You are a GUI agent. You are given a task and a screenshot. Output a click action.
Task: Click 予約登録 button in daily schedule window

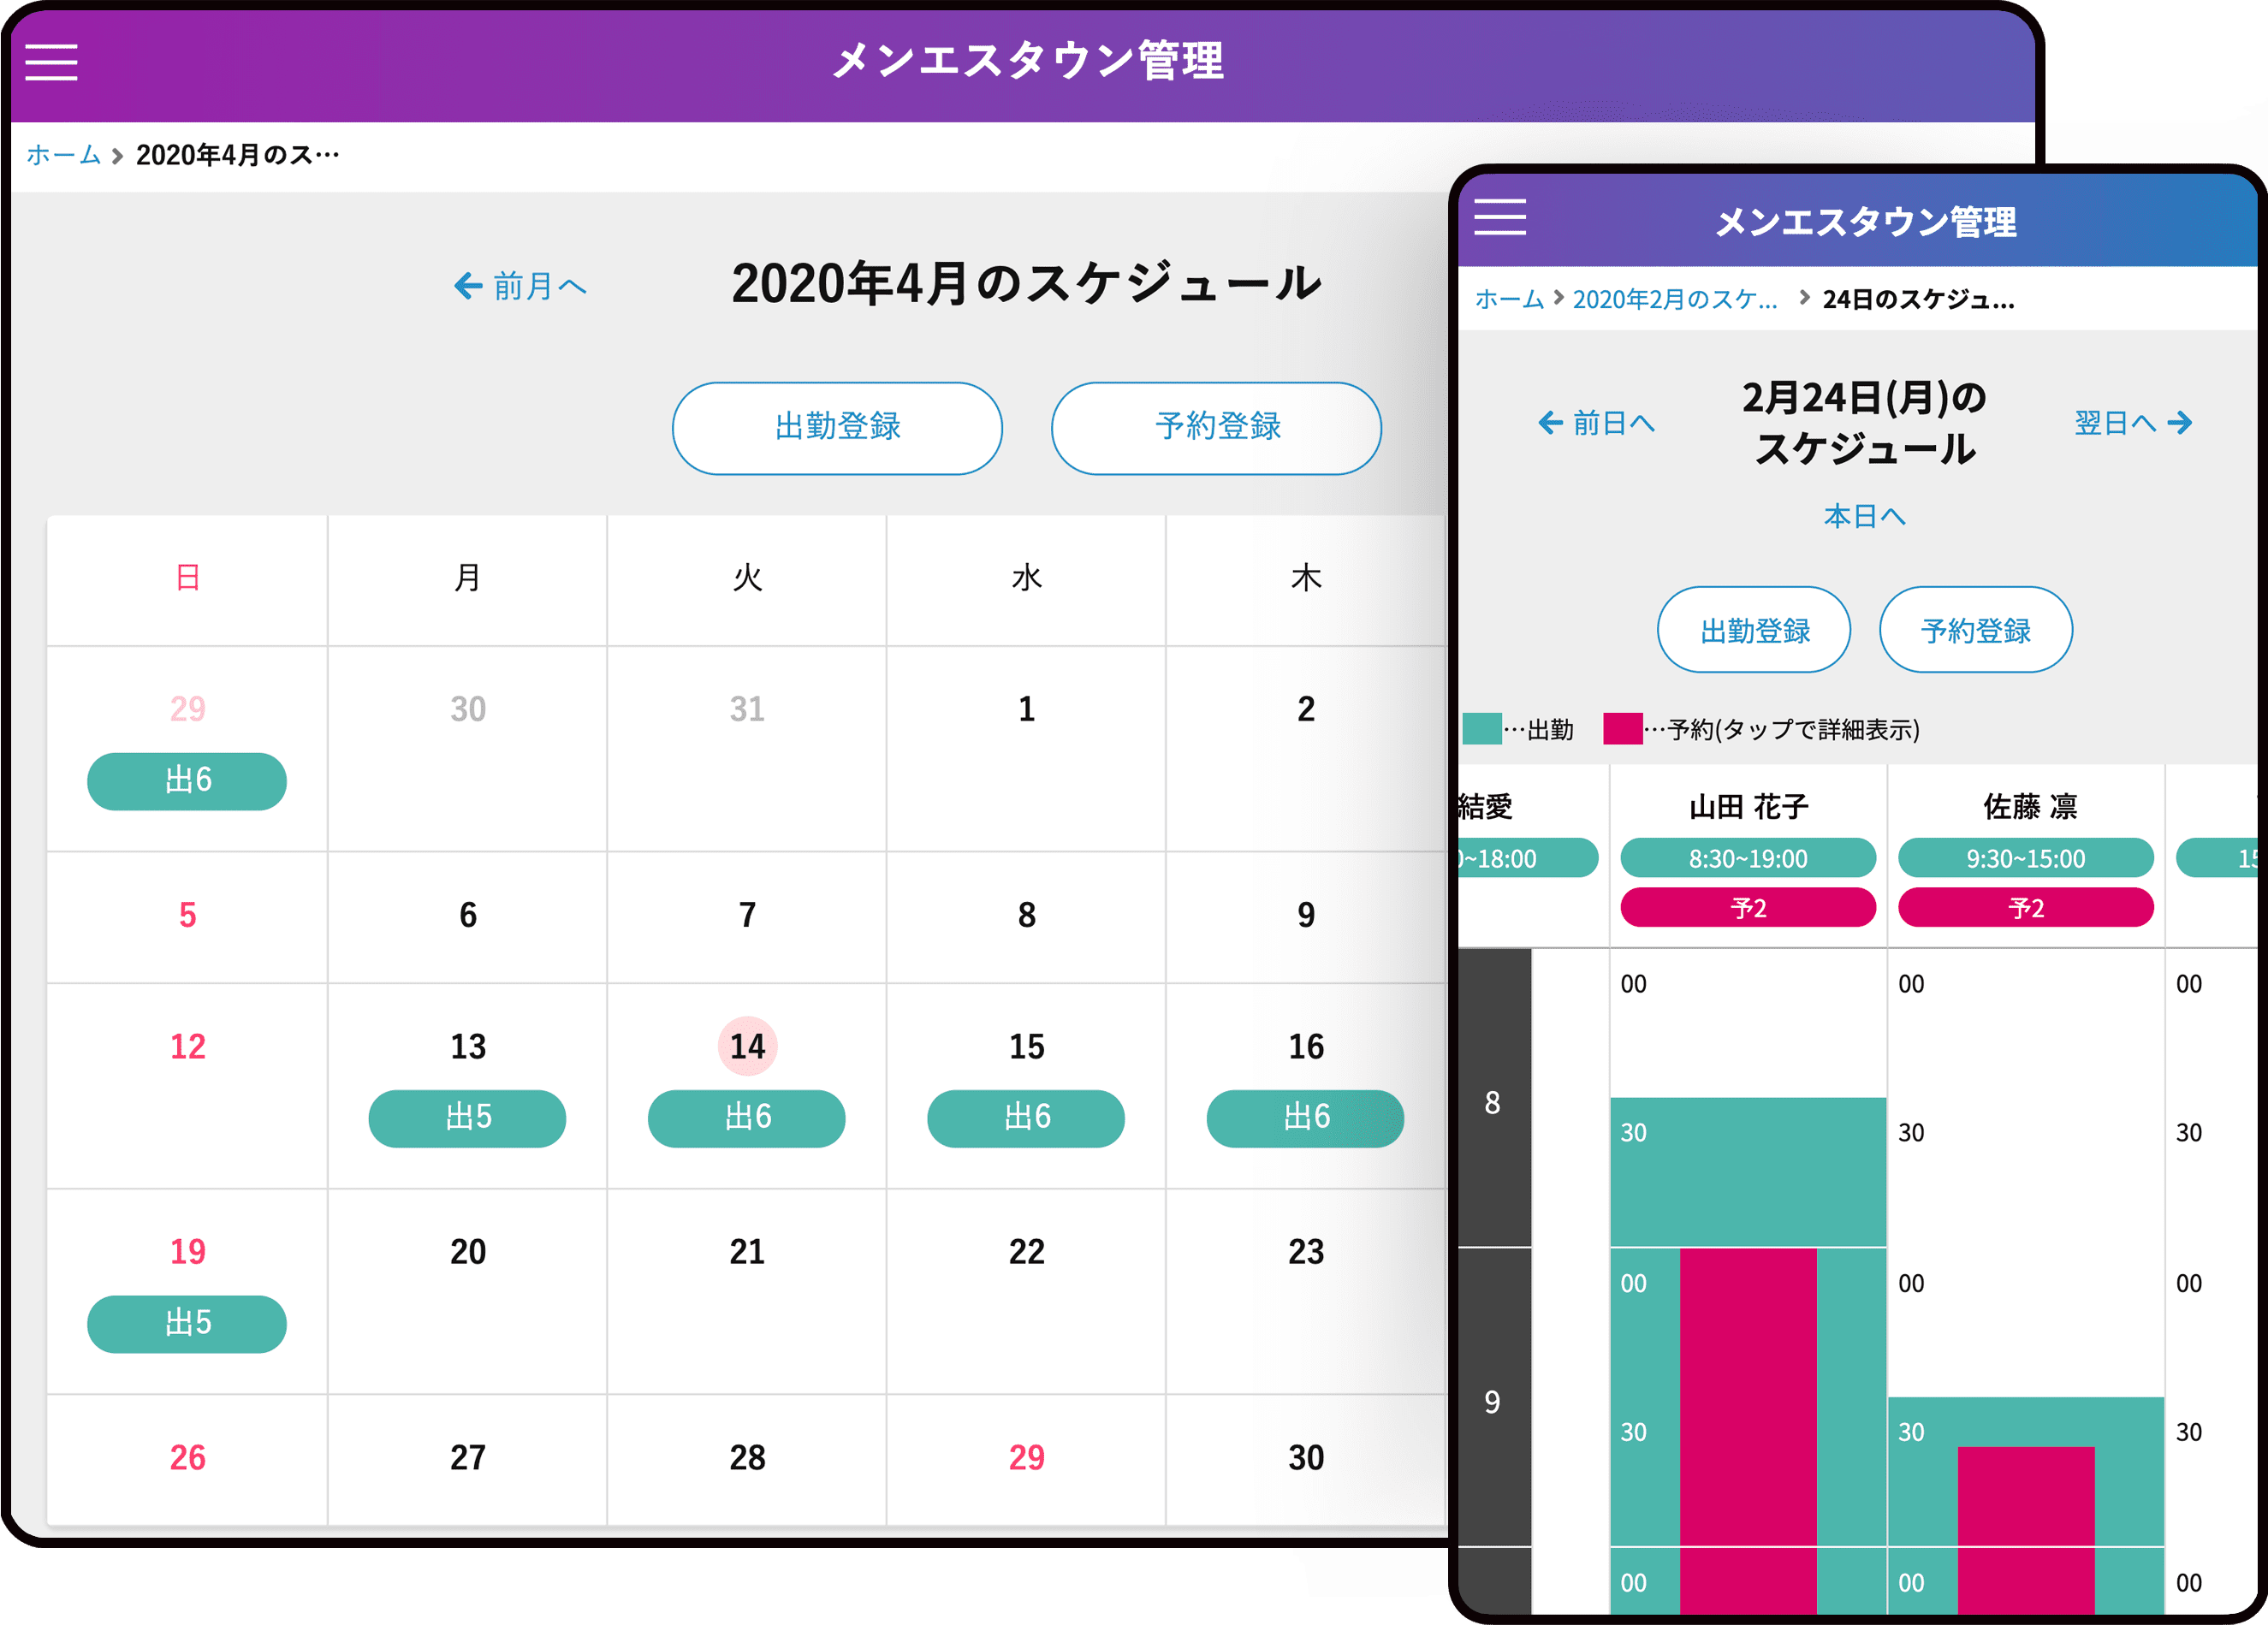(x=1975, y=630)
